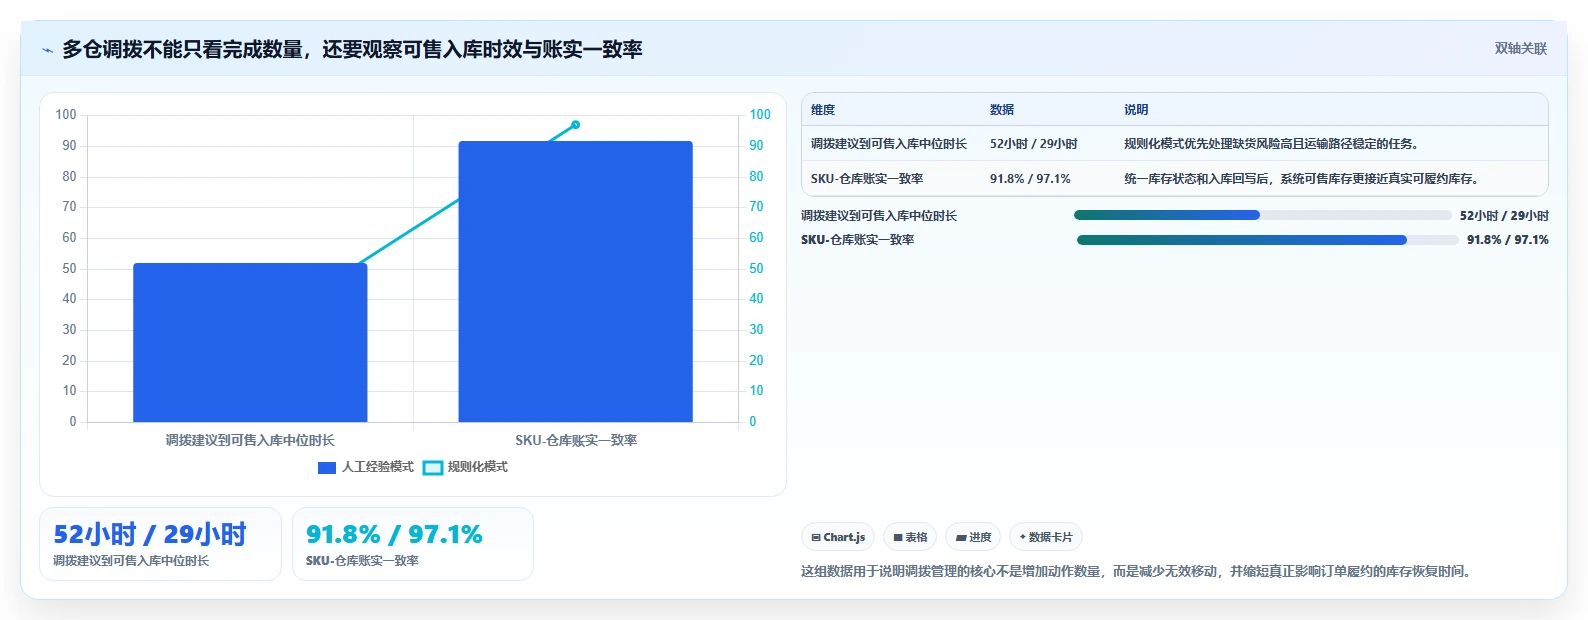Click the 维度 column header

(x=823, y=110)
